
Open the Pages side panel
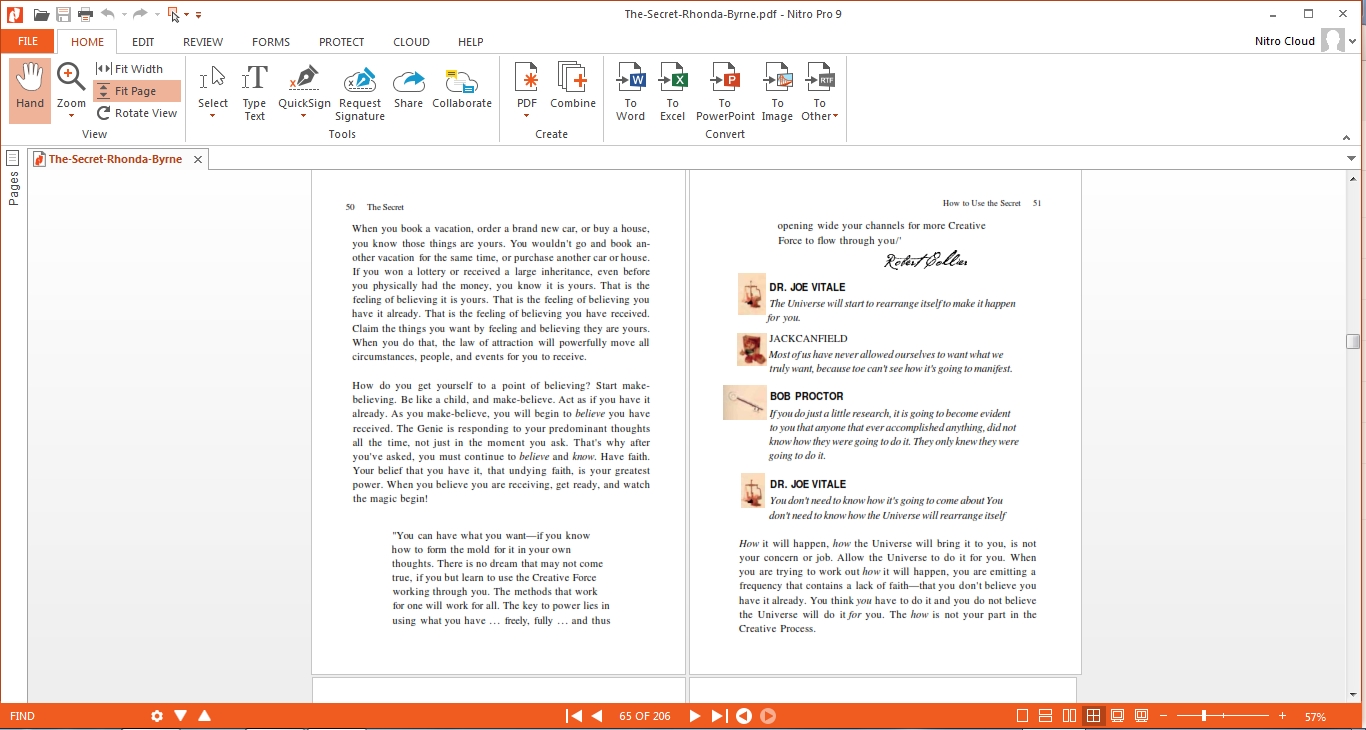click(x=13, y=177)
